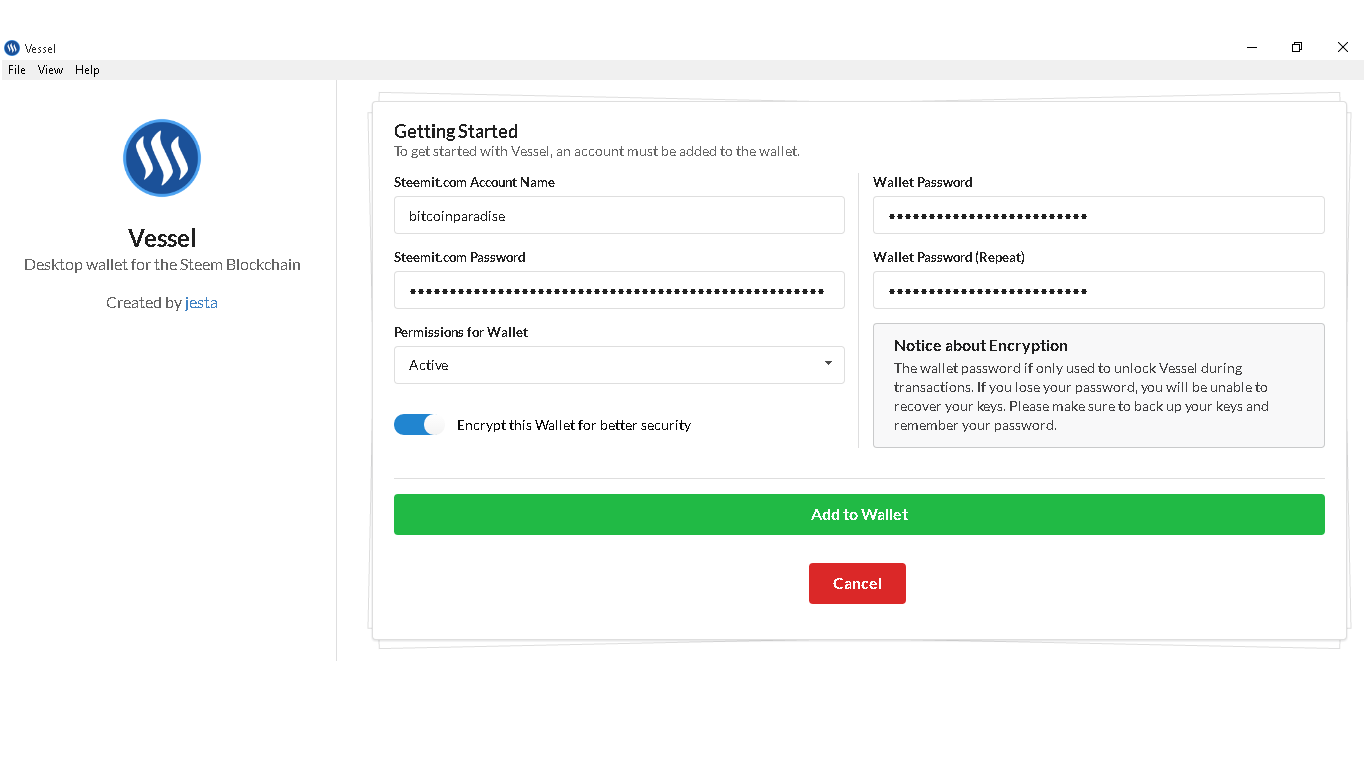Click the Vessel title text in sidebar
This screenshot has width=1364, height=784.
tap(162, 238)
